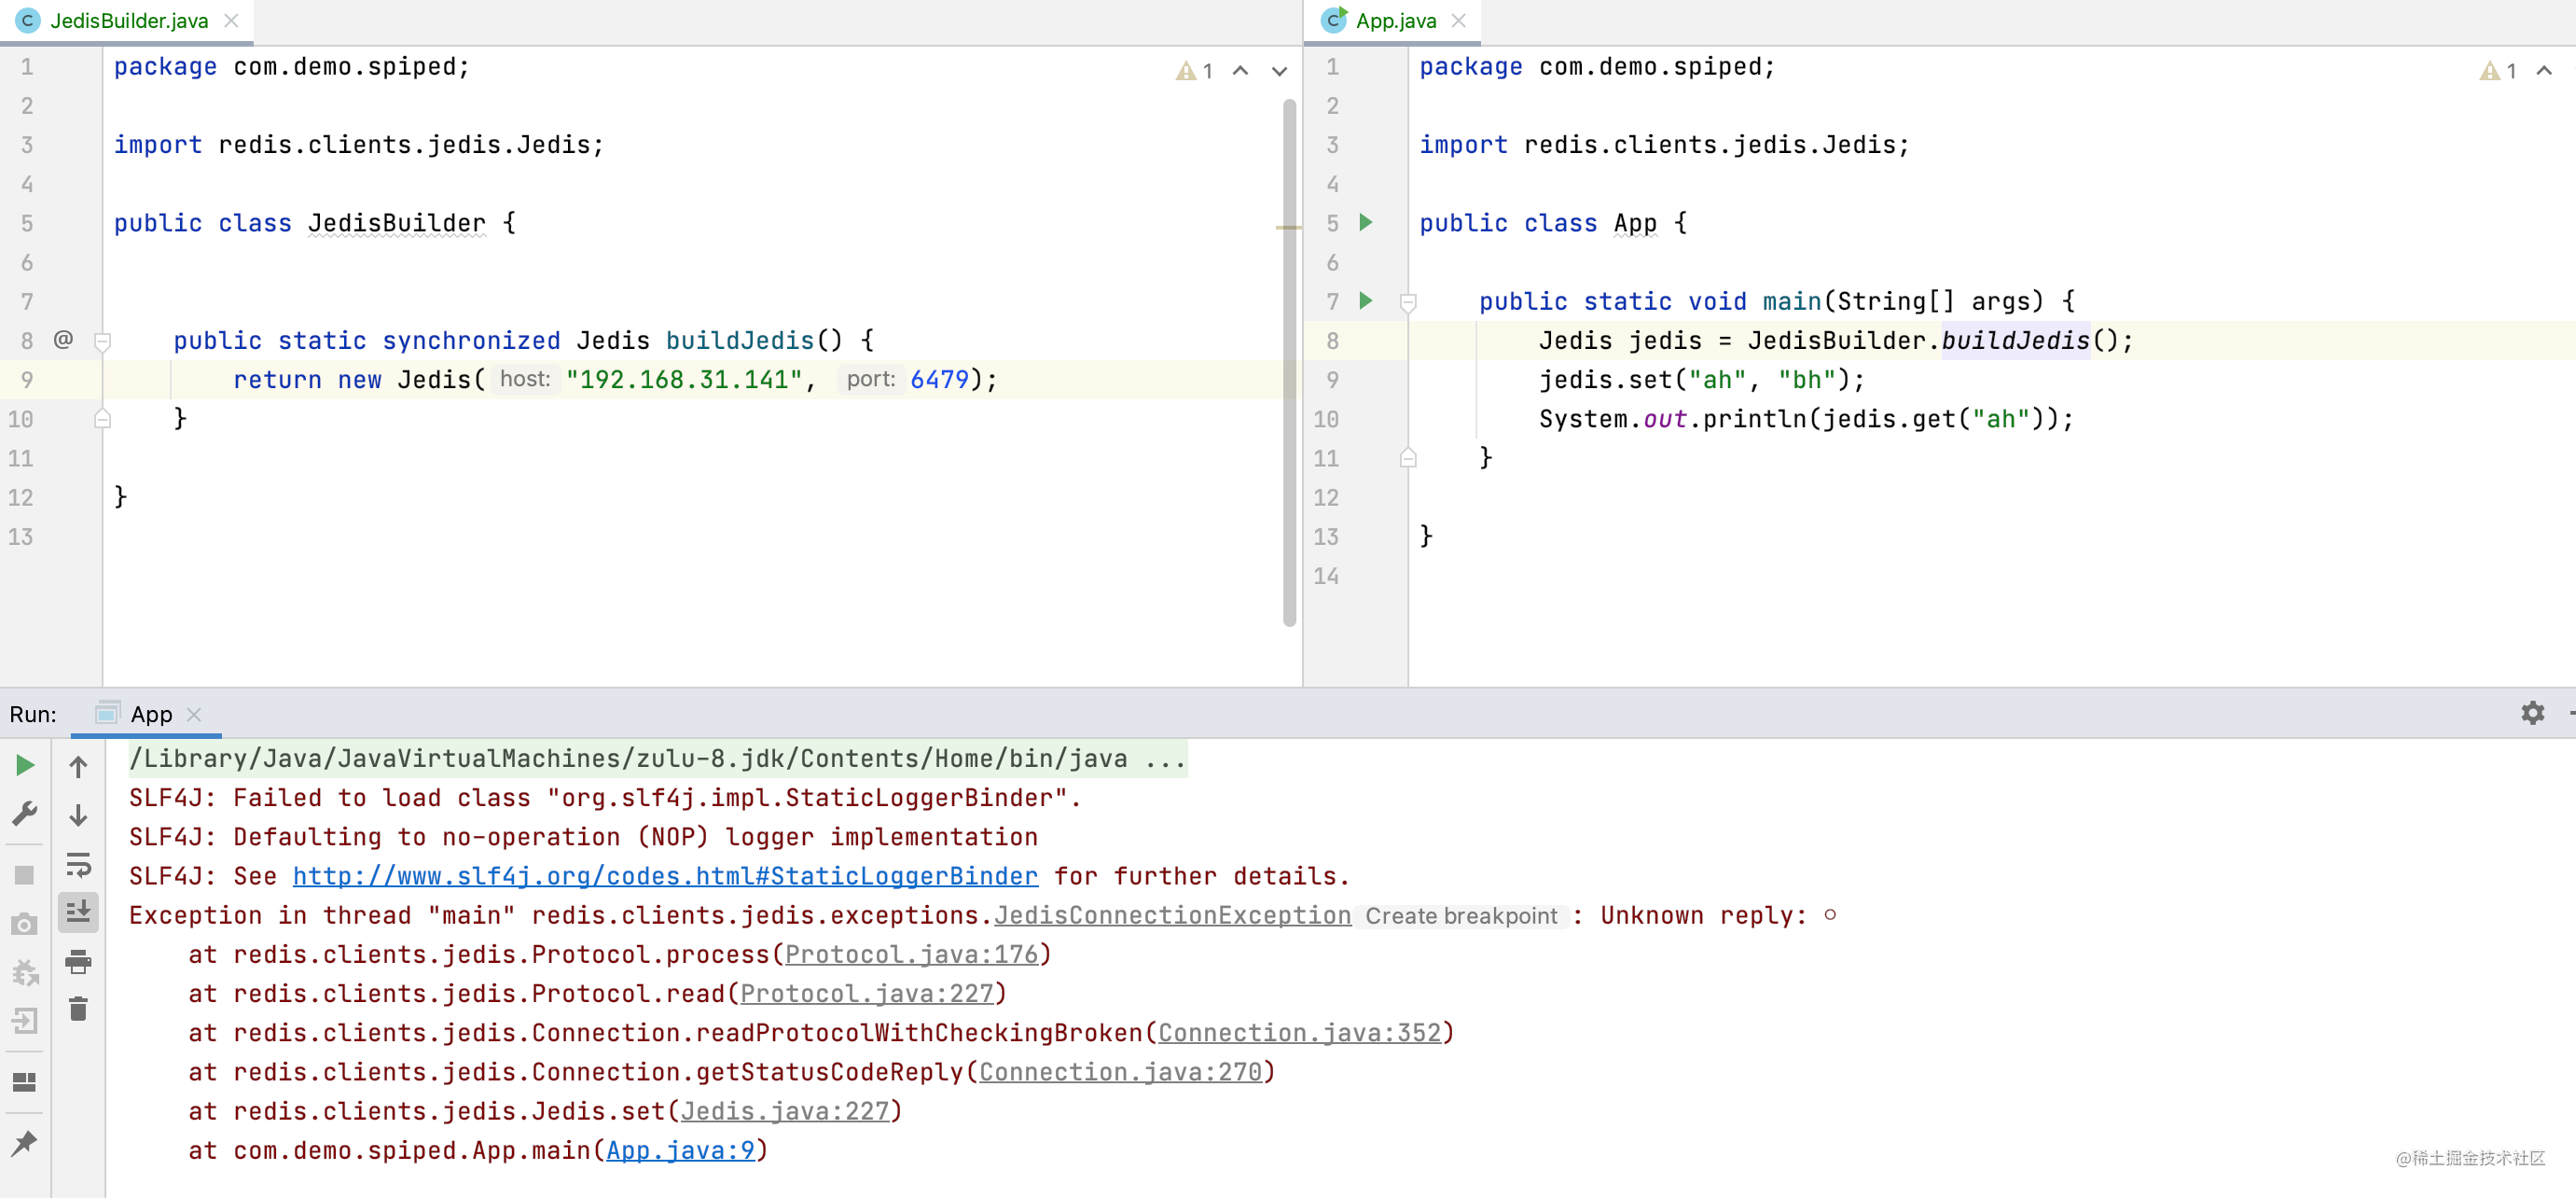Toggle soft-wrap in the console
The height and width of the screenshot is (1198, 2576).
(x=78, y=864)
